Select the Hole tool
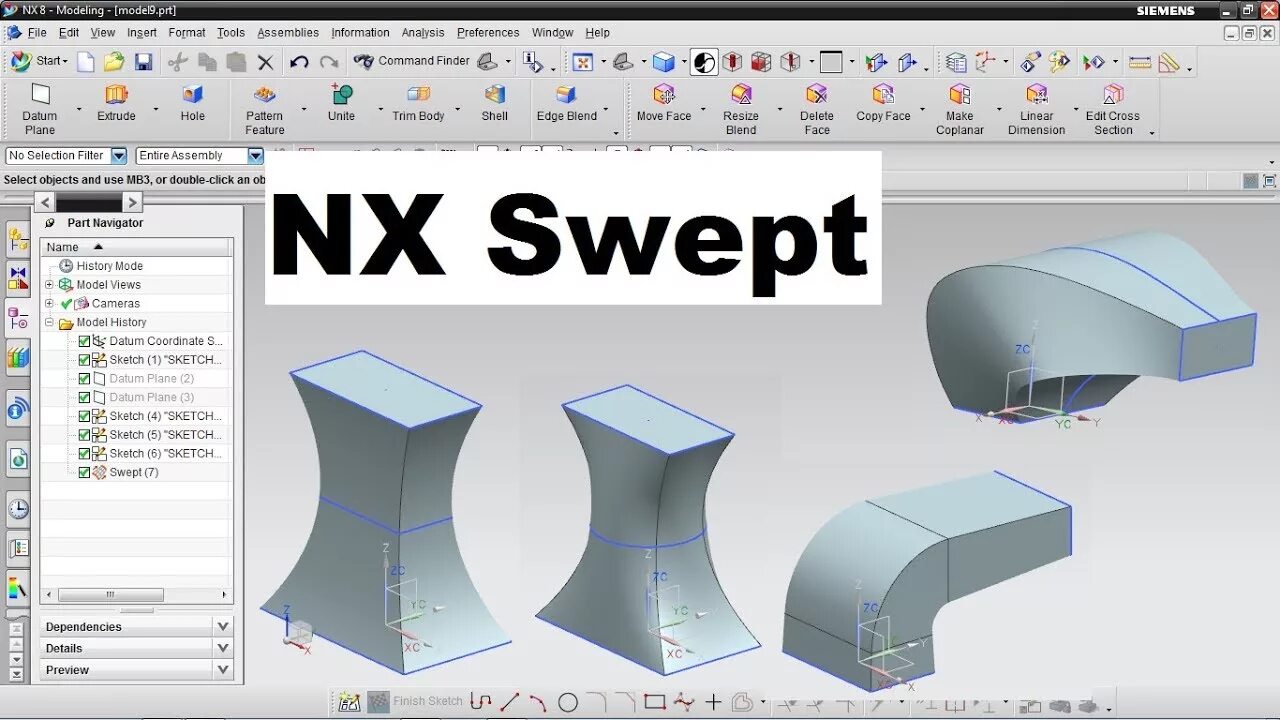The height and width of the screenshot is (720, 1280). (193, 95)
